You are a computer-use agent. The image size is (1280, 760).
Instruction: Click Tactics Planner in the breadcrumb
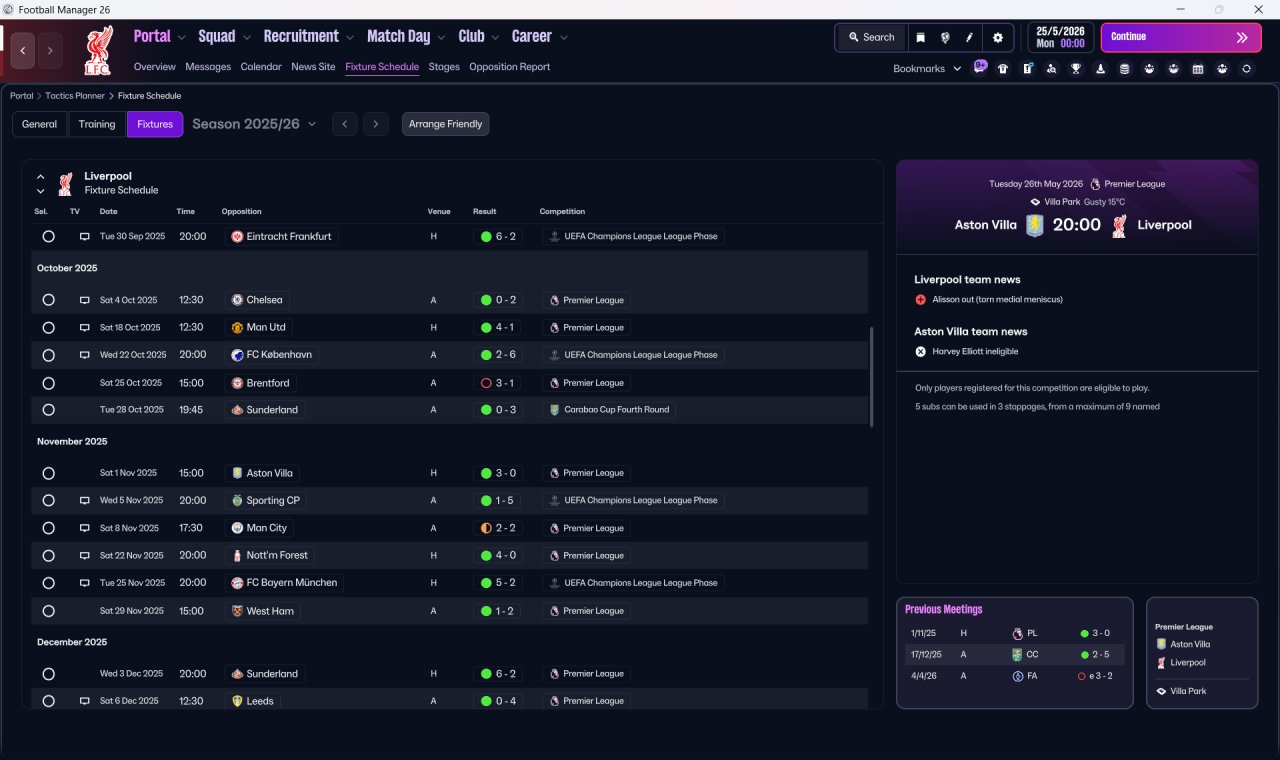click(x=75, y=96)
